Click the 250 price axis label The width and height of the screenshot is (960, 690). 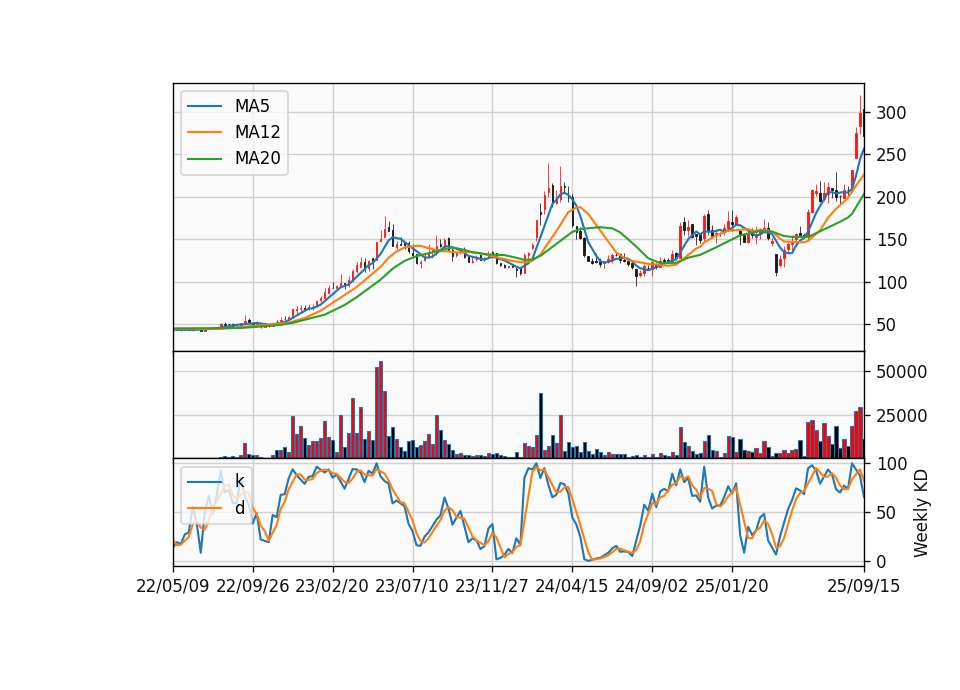pyautogui.click(x=891, y=155)
